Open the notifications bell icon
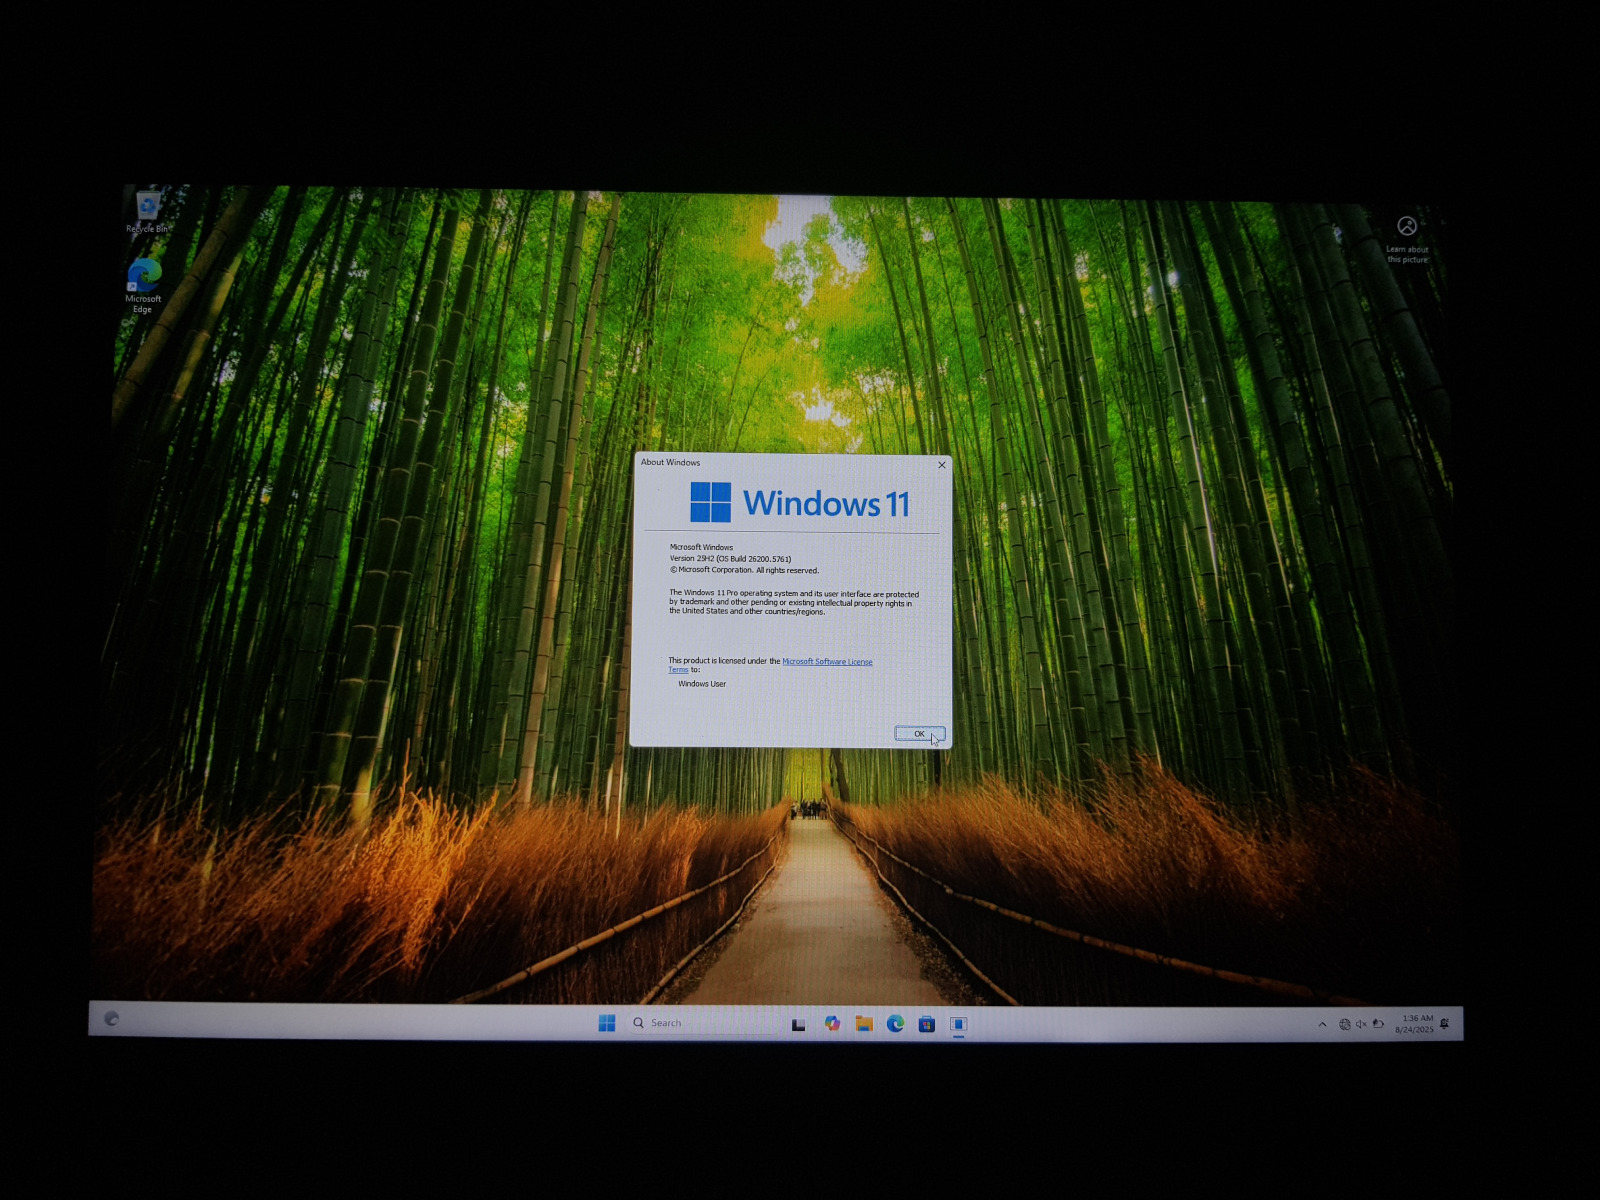 [x=1444, y=1024]
